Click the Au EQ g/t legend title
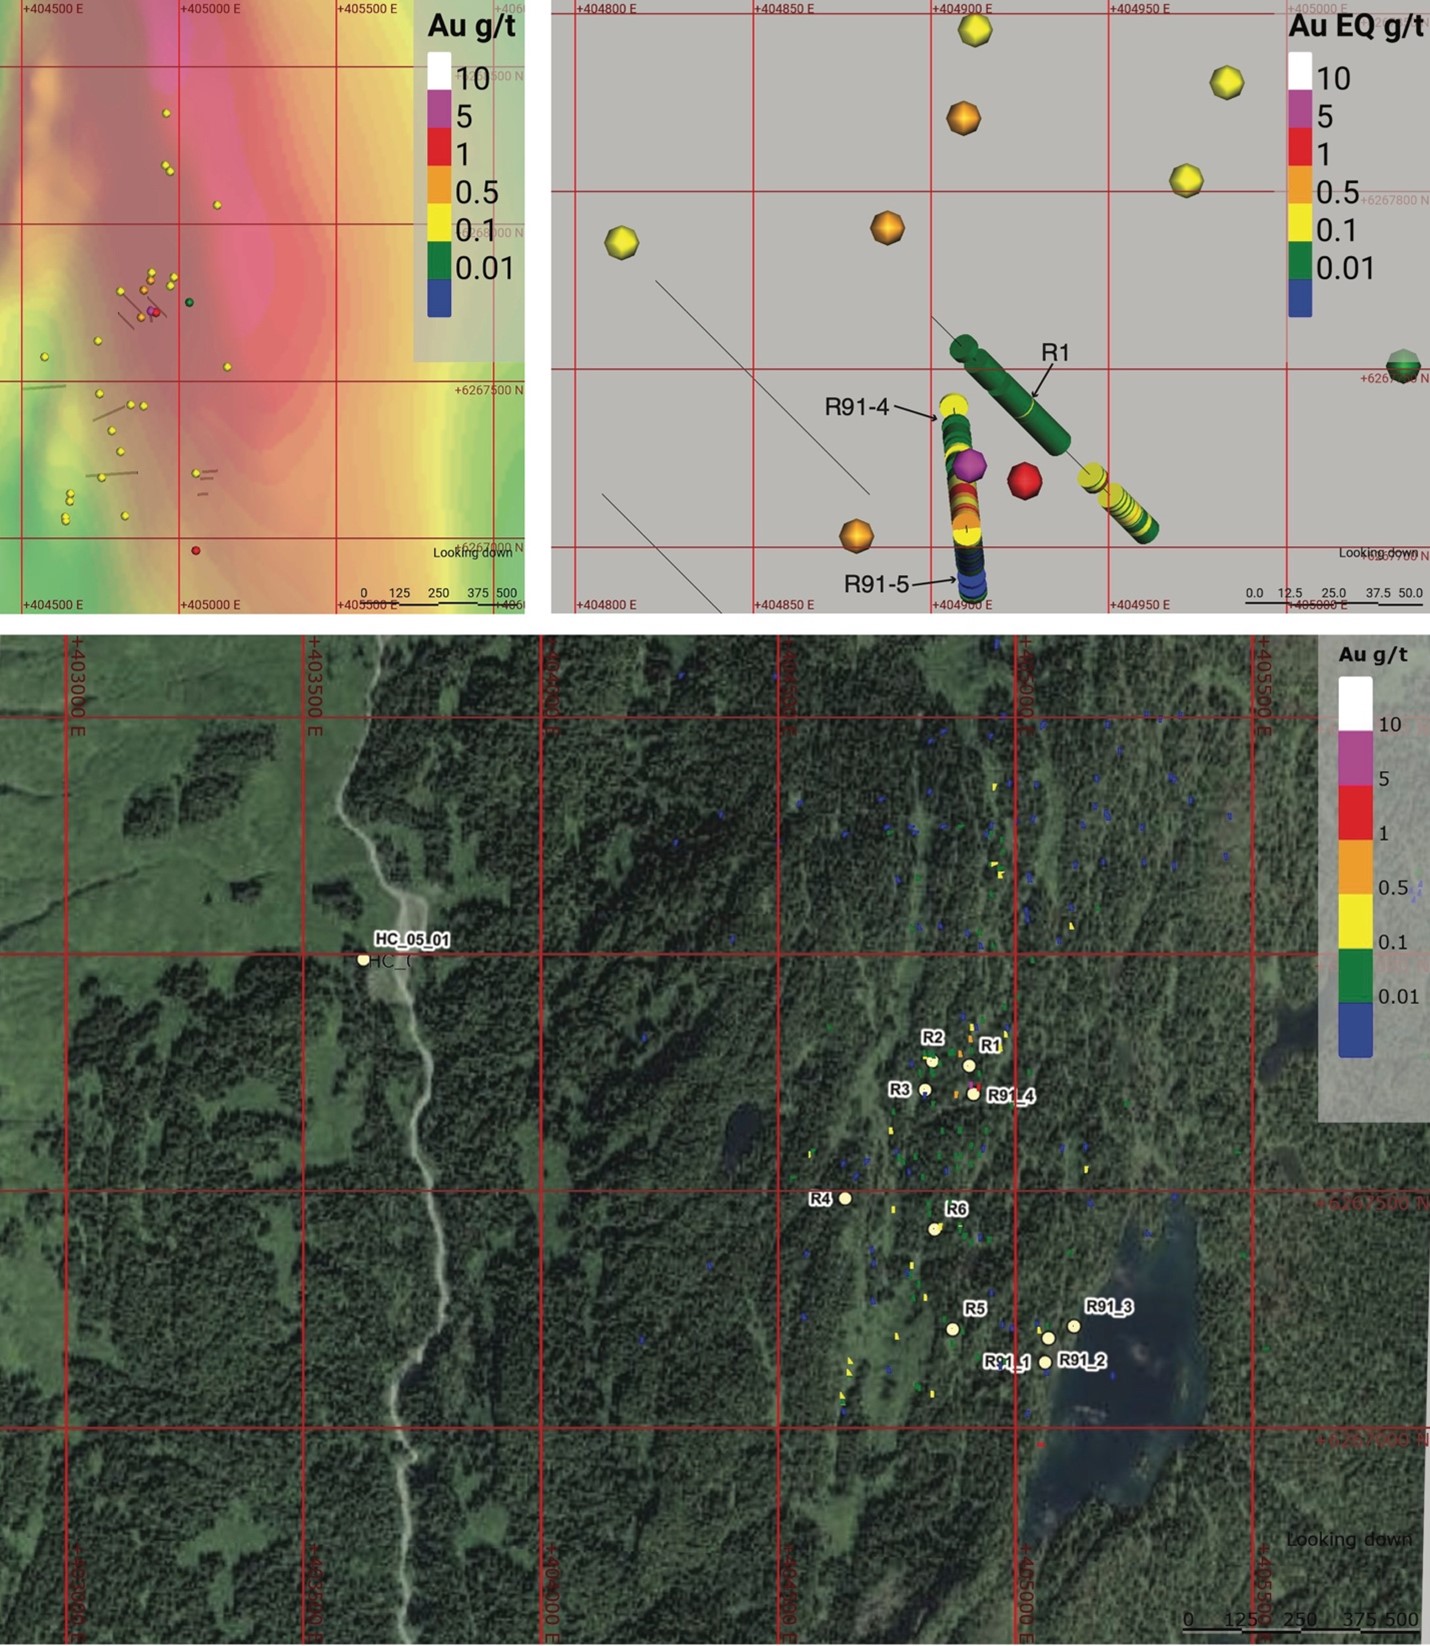The image size is (1430, 1646). [x=1355, y=27]
